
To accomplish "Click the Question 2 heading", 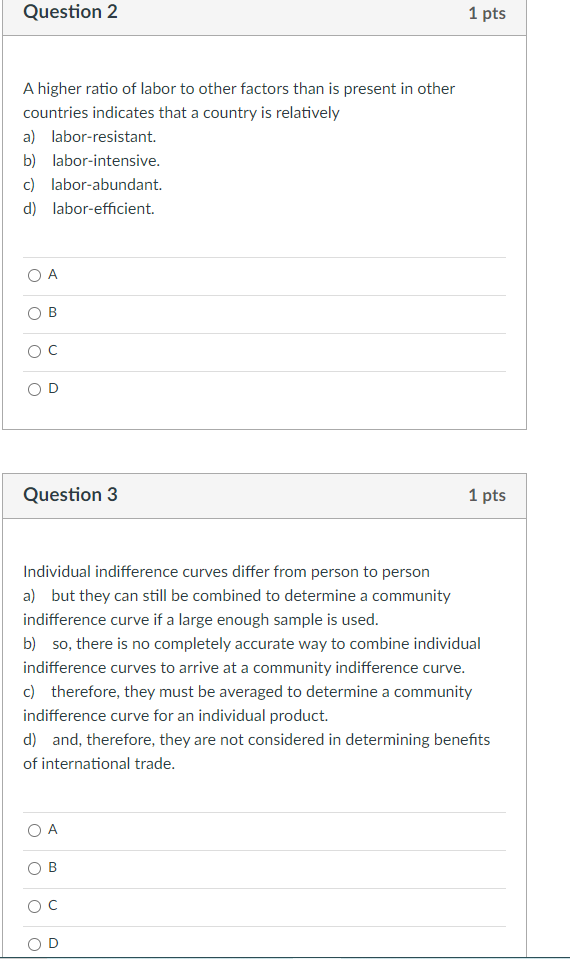I will 70,12.
